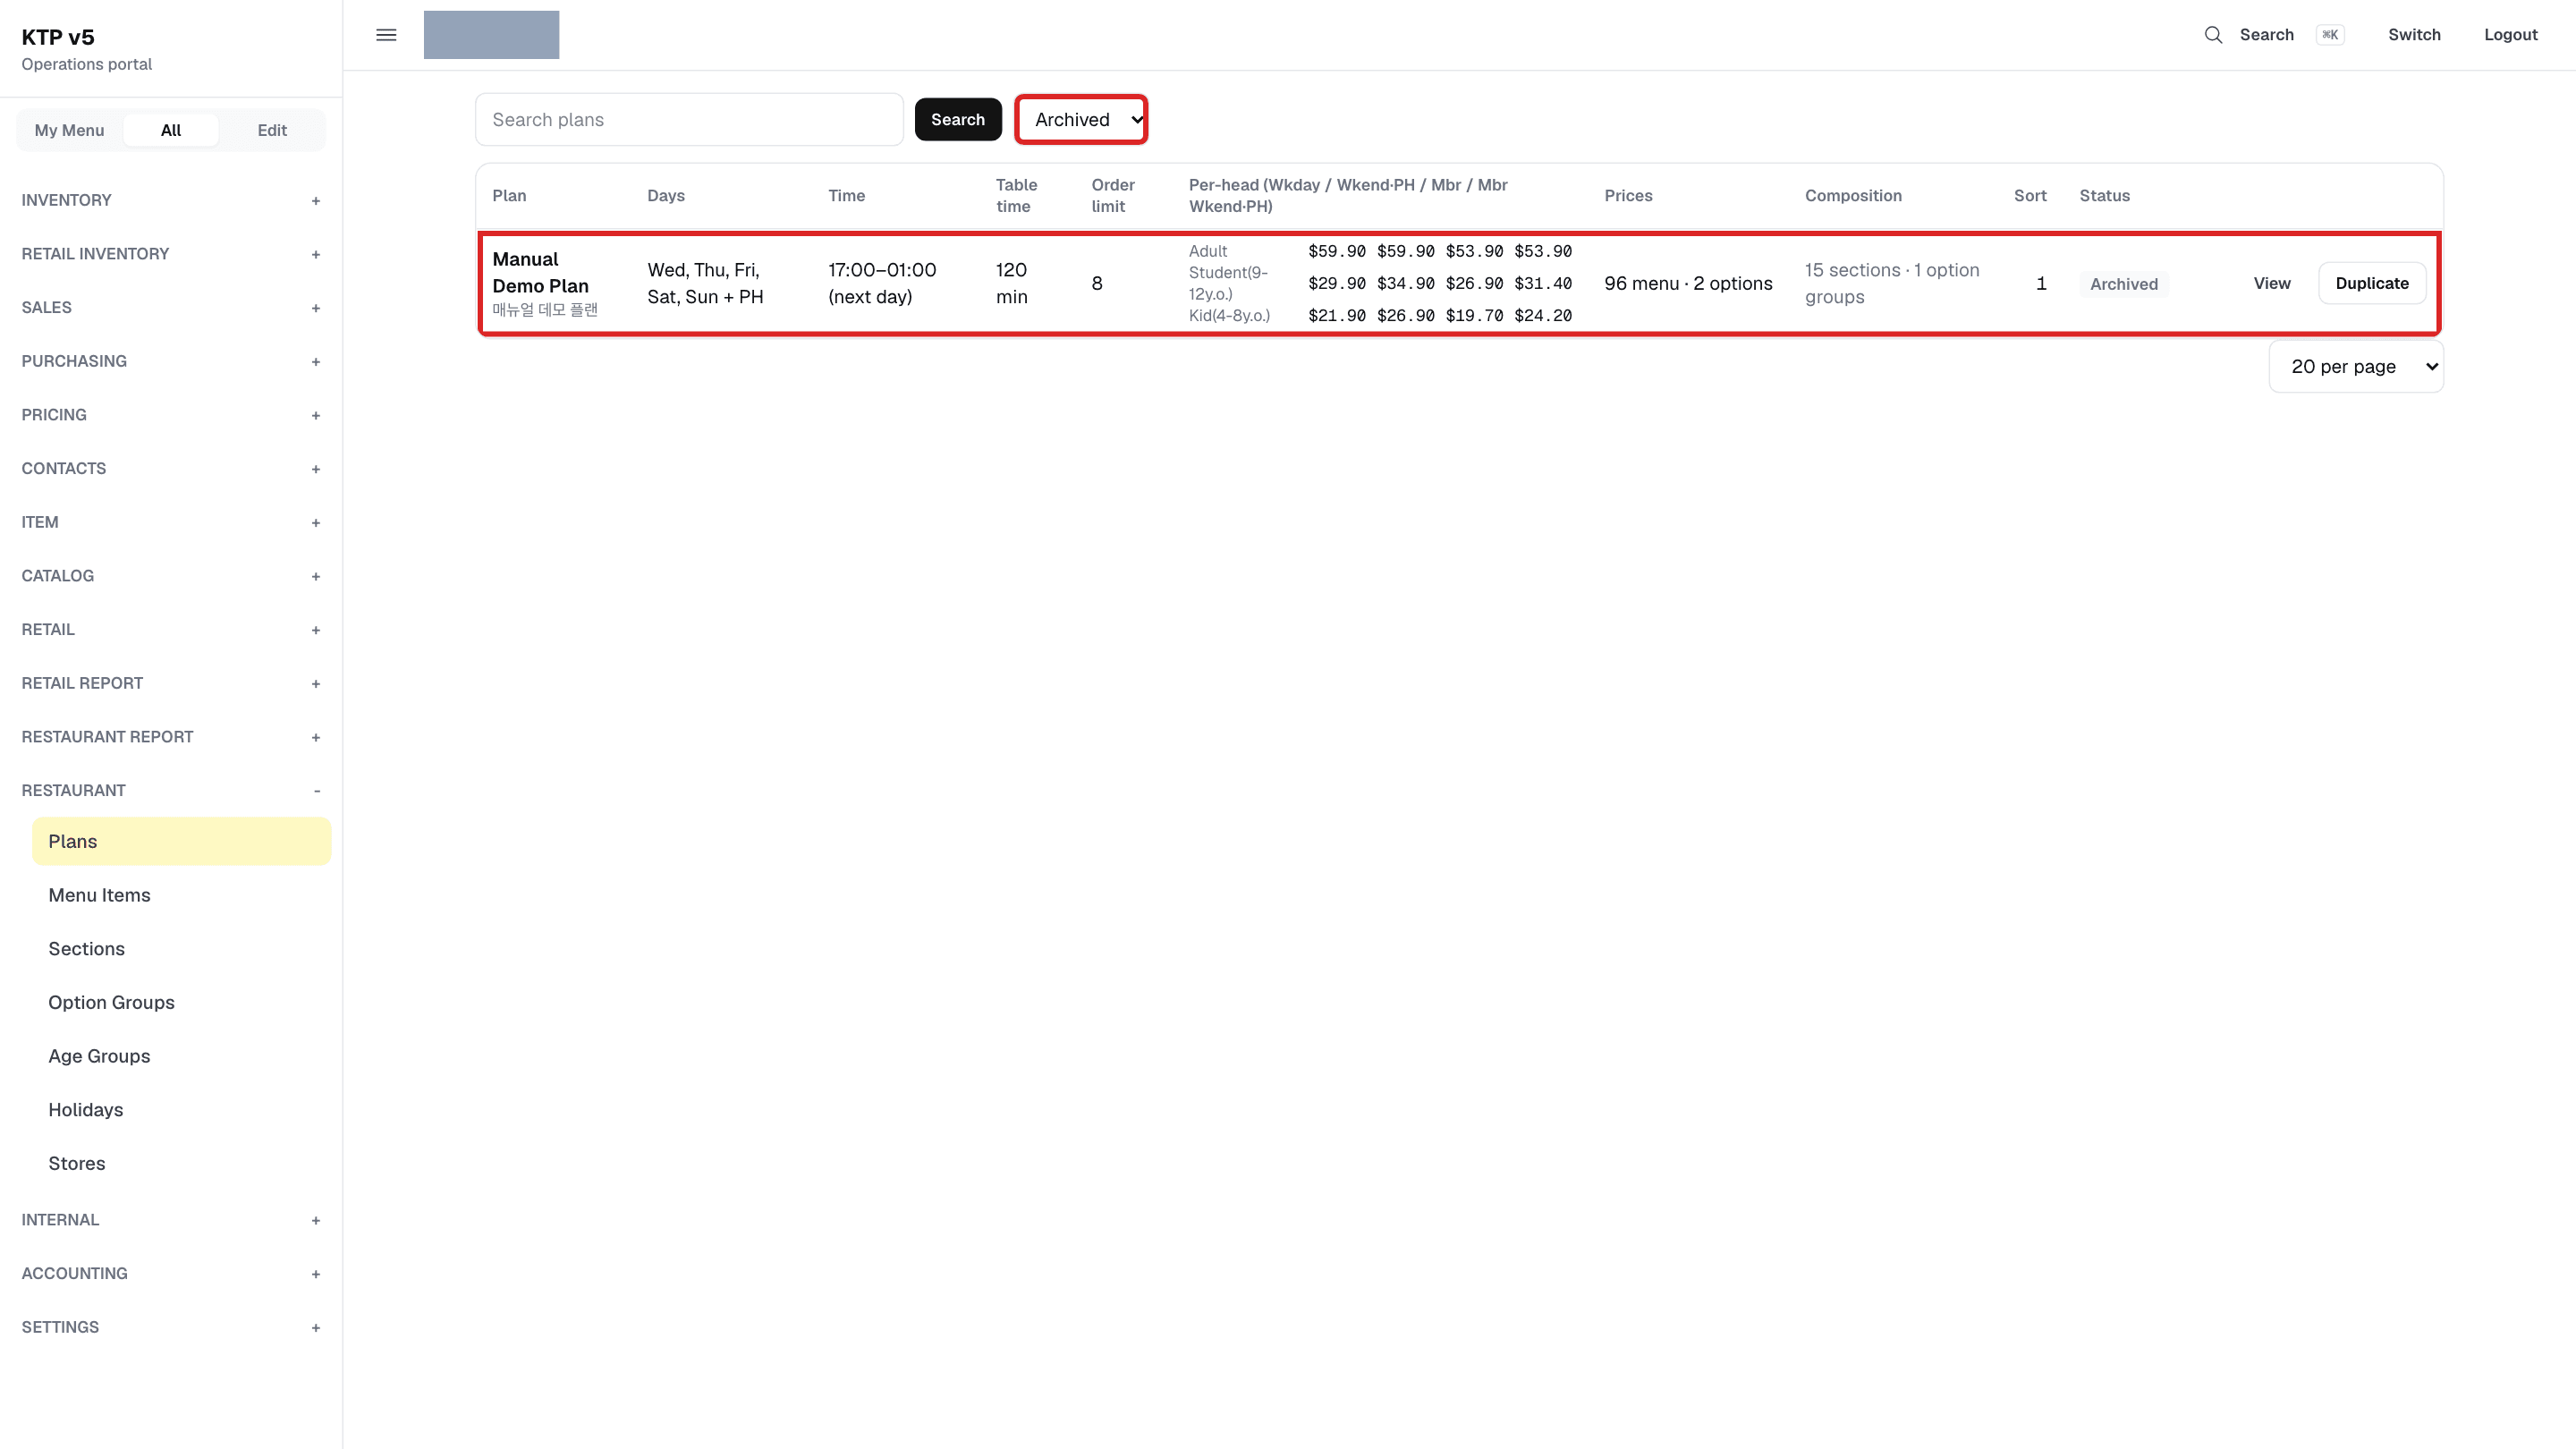Click Logout in the header

tap(2510, 35)
